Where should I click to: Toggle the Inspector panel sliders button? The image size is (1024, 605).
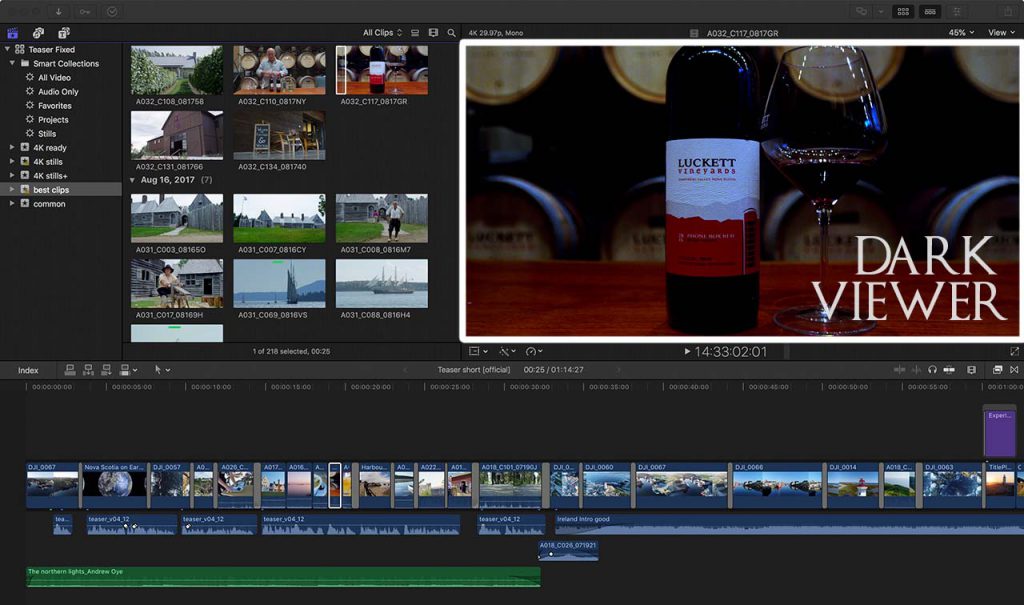[x=957, y=12]
